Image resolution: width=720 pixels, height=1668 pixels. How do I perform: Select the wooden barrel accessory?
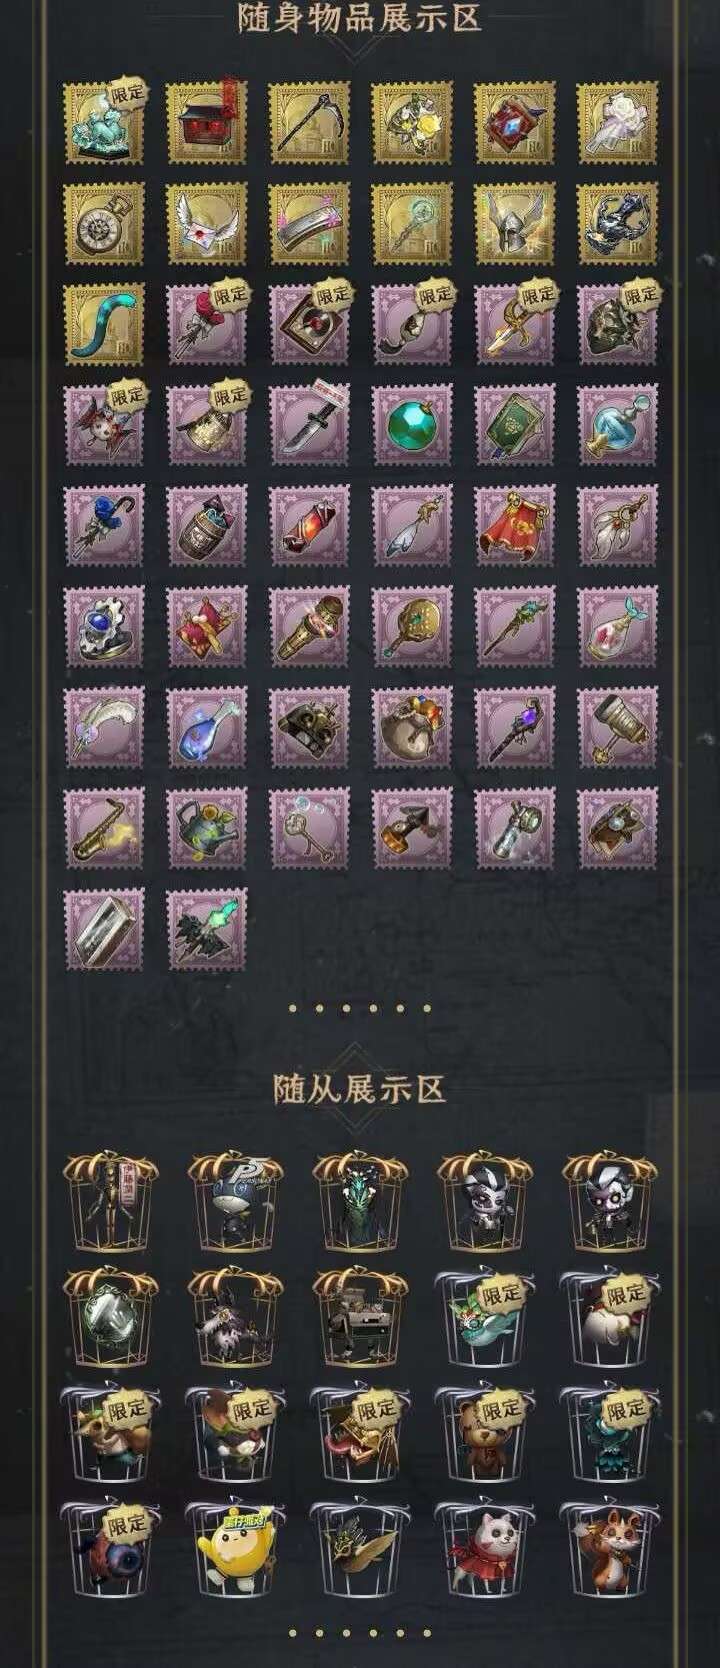[207, 524]
